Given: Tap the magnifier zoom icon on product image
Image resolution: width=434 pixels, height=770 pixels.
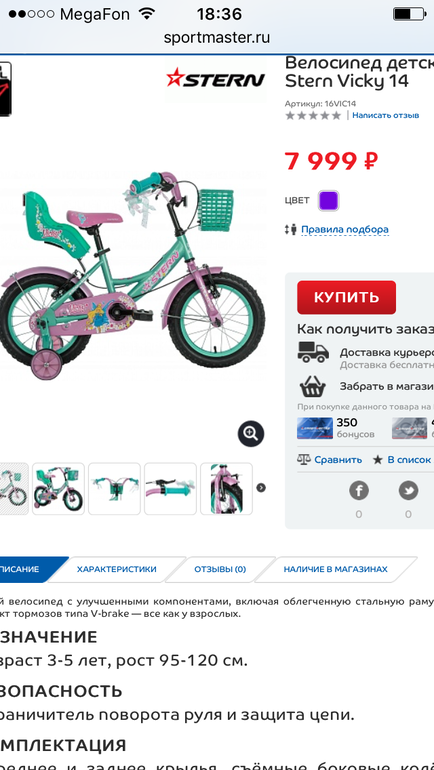Looking at the screenshot, I should click(251, 434).
